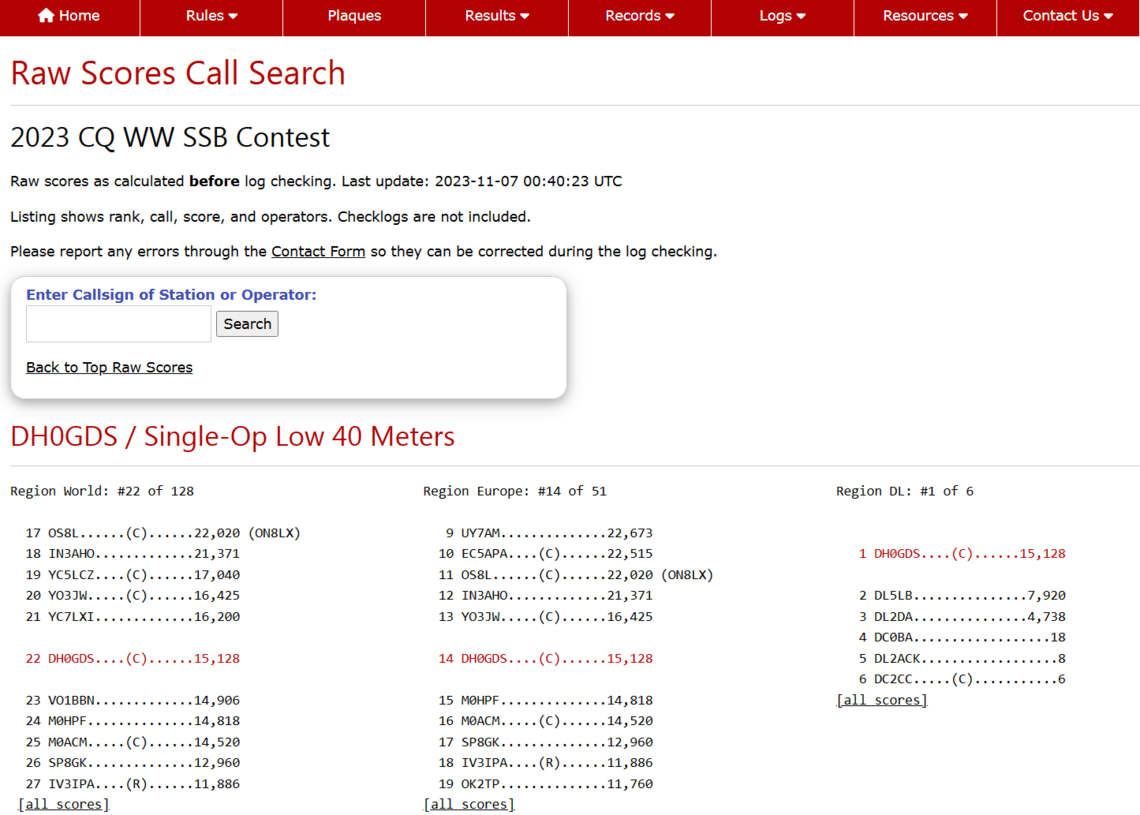Expand the Results dropdown menu

point(497,16)
